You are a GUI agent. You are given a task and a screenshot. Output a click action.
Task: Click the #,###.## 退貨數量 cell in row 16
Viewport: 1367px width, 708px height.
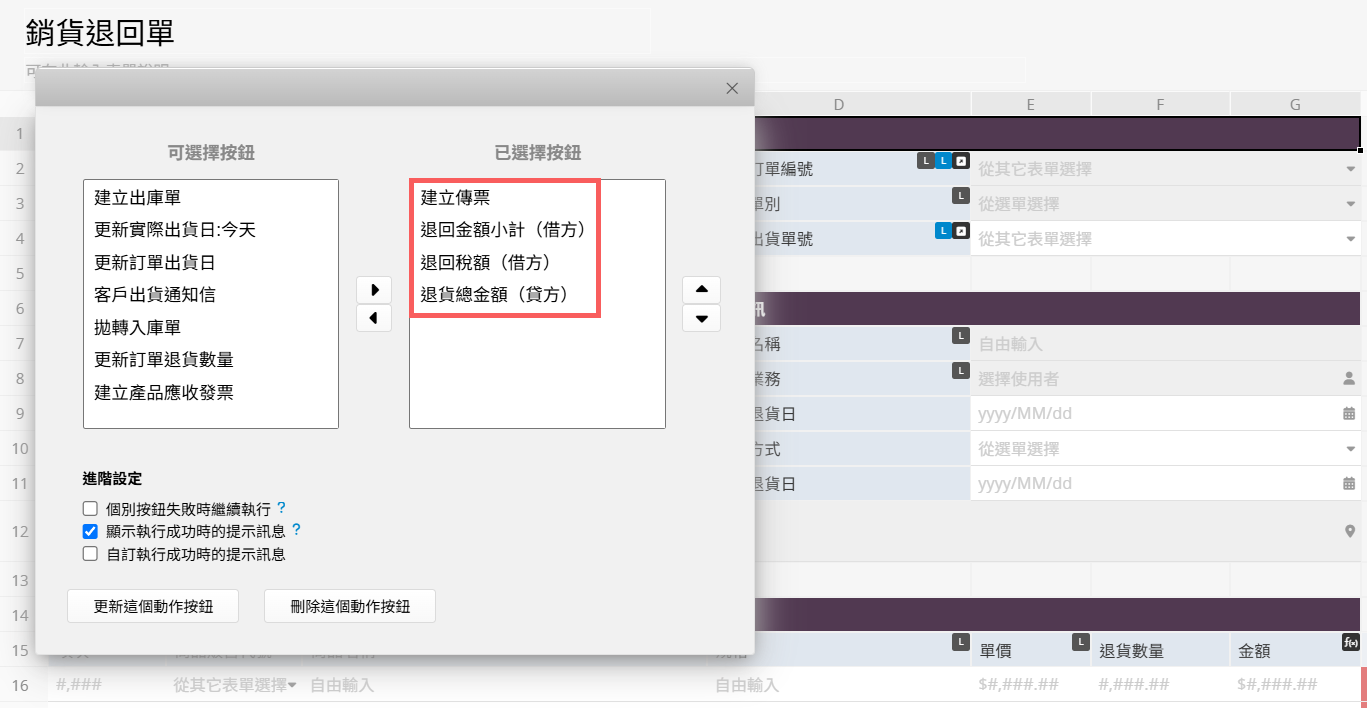[x=1161, y=685]
